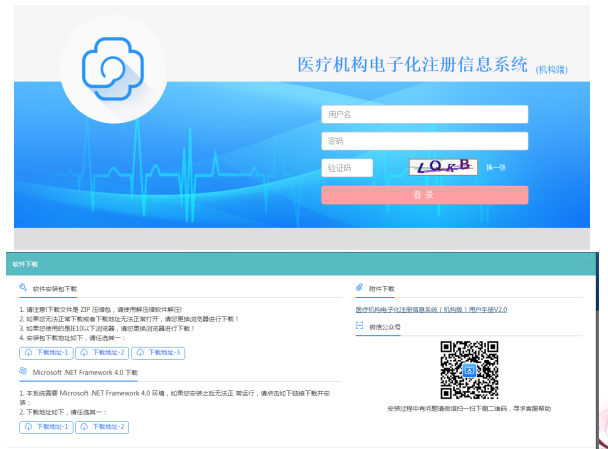Viewport: 608px width, 449px height.
Task: Download installer via 下载地址-1 button
Action: point(46,352)
